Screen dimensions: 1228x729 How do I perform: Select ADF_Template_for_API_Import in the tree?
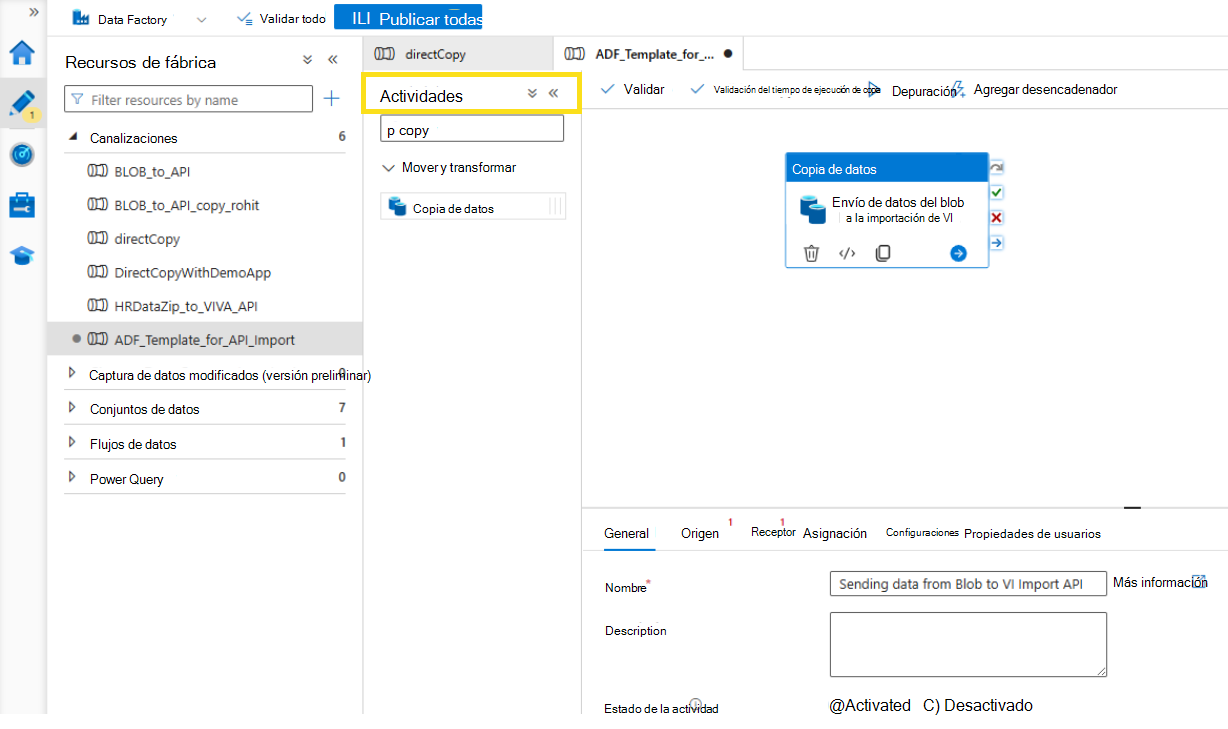pyautogui.click(x=204, y=340)
